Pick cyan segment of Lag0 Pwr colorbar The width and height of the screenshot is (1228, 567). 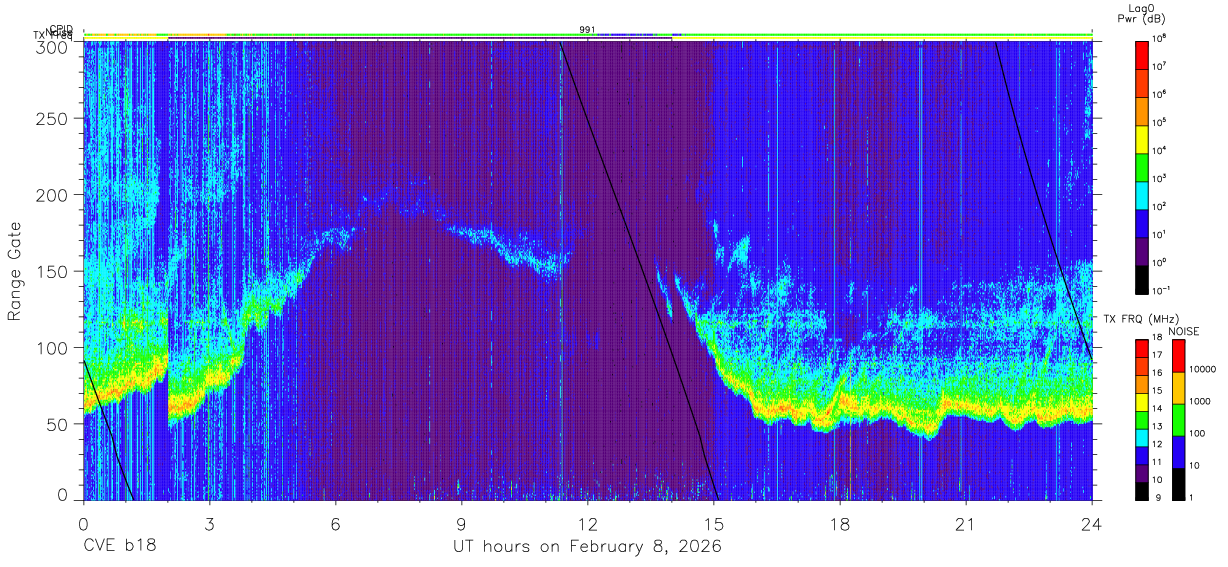click(1141, 194)
